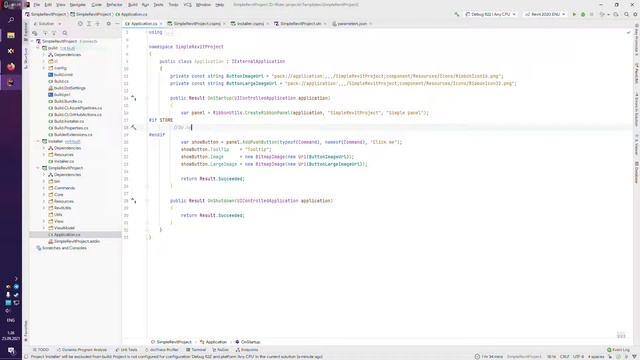Collapse the SimpleRevitProject solution root node
This screenshot has width=640, height=360.
[33, 41]
